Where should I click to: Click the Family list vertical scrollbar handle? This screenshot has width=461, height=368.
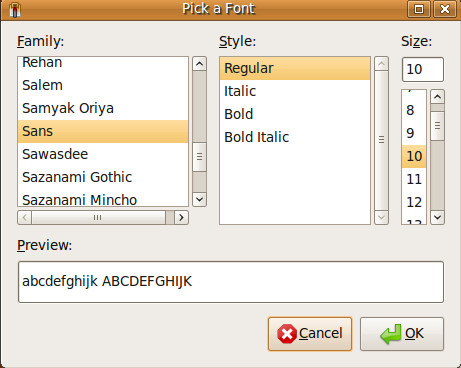click(199, 157)
